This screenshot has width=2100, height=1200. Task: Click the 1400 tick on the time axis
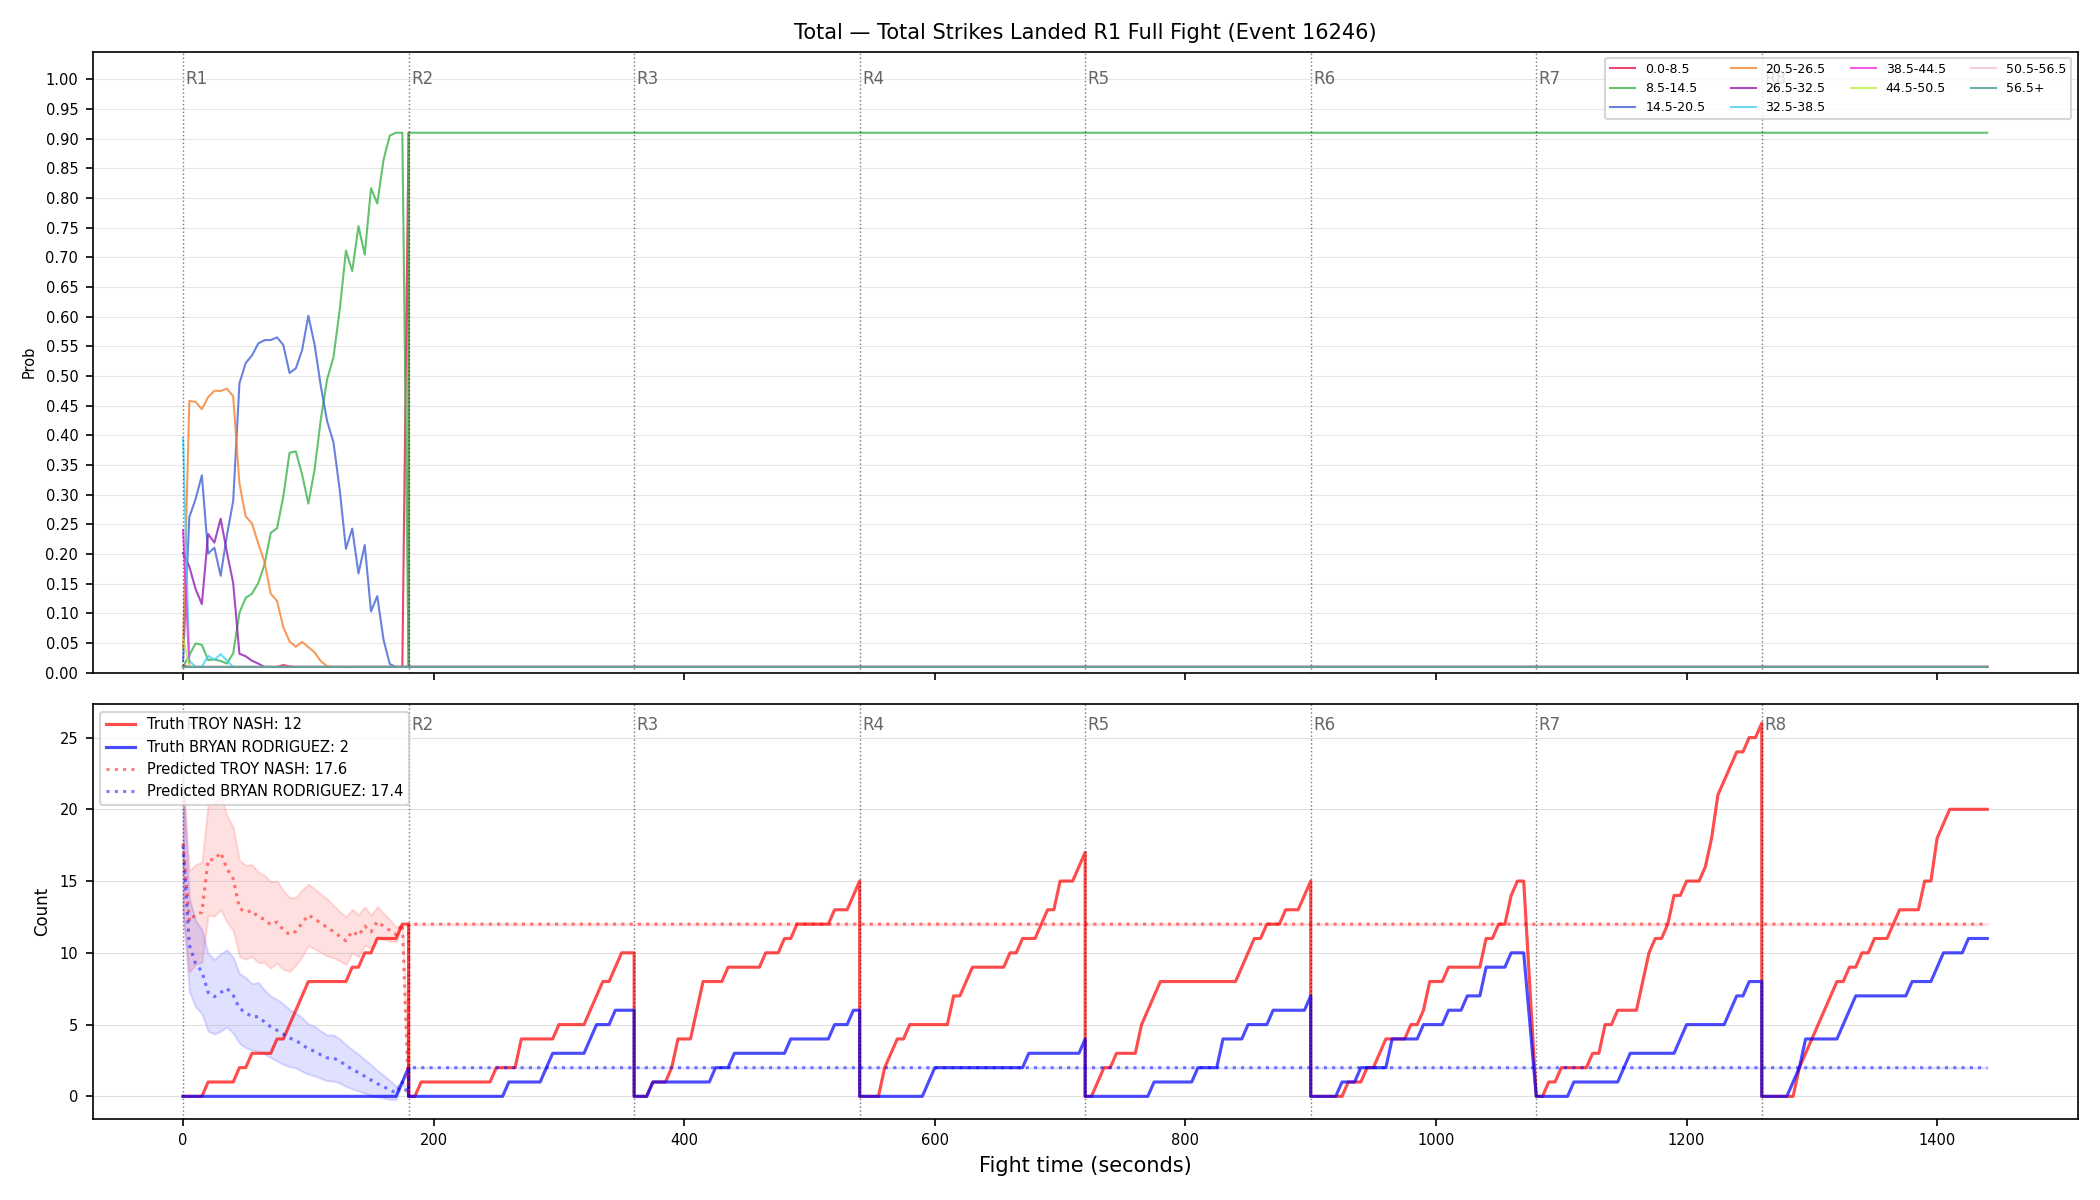1937,1138
